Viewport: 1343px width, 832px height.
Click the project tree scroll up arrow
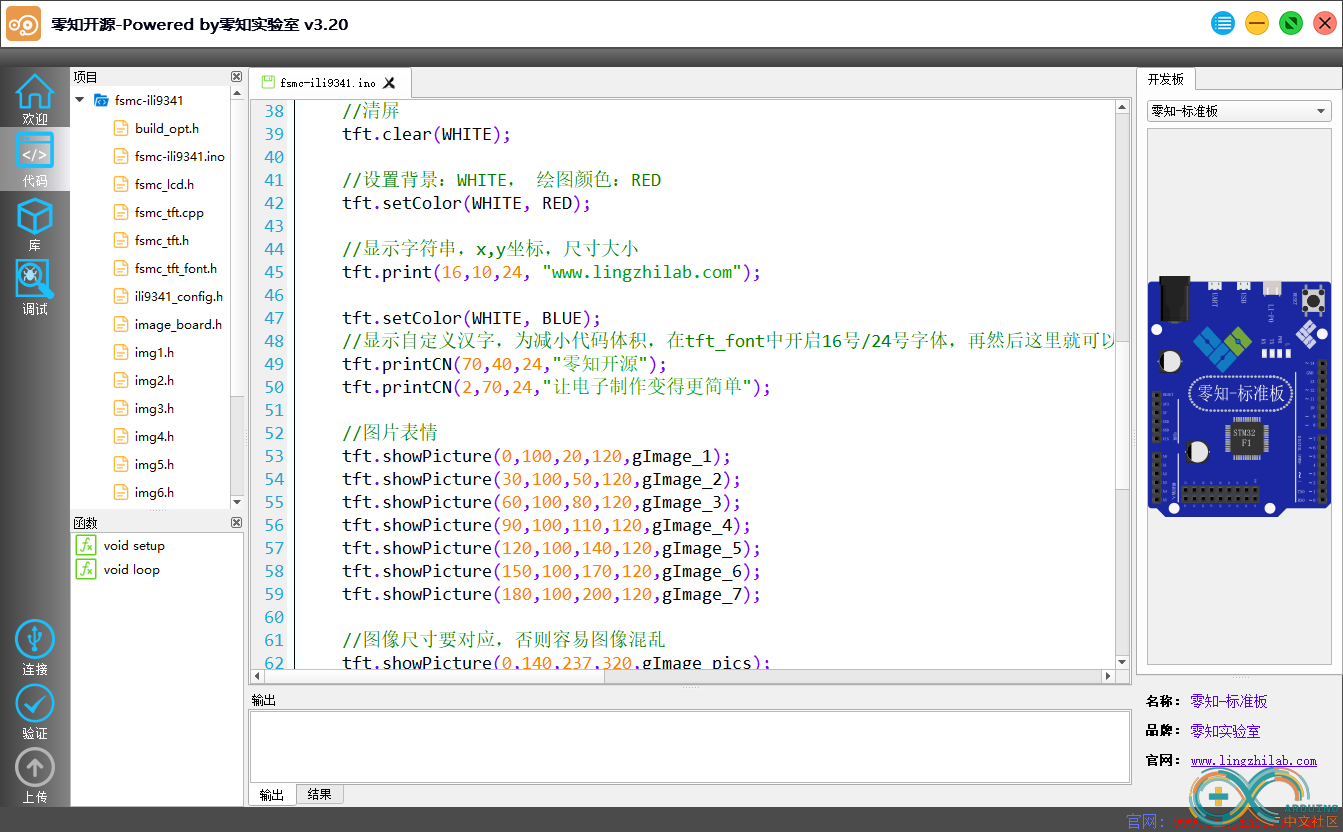pyautogui.click(x=237, y=94)
